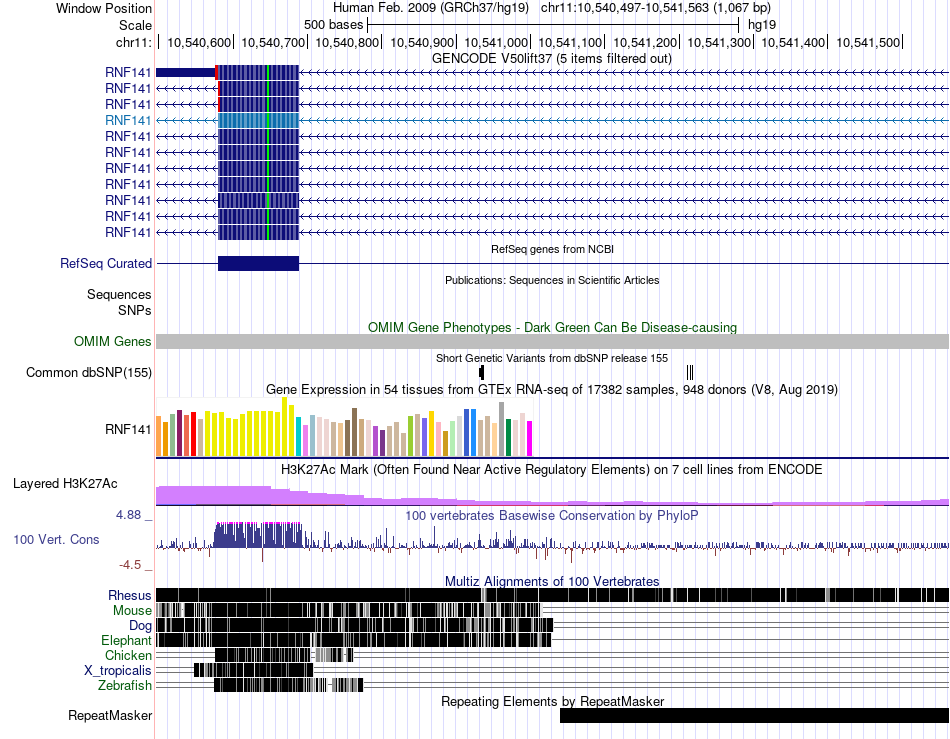Click the chr11:10,540,497-10,541,563 position text
Screen dimensions: 950x739
656,8
